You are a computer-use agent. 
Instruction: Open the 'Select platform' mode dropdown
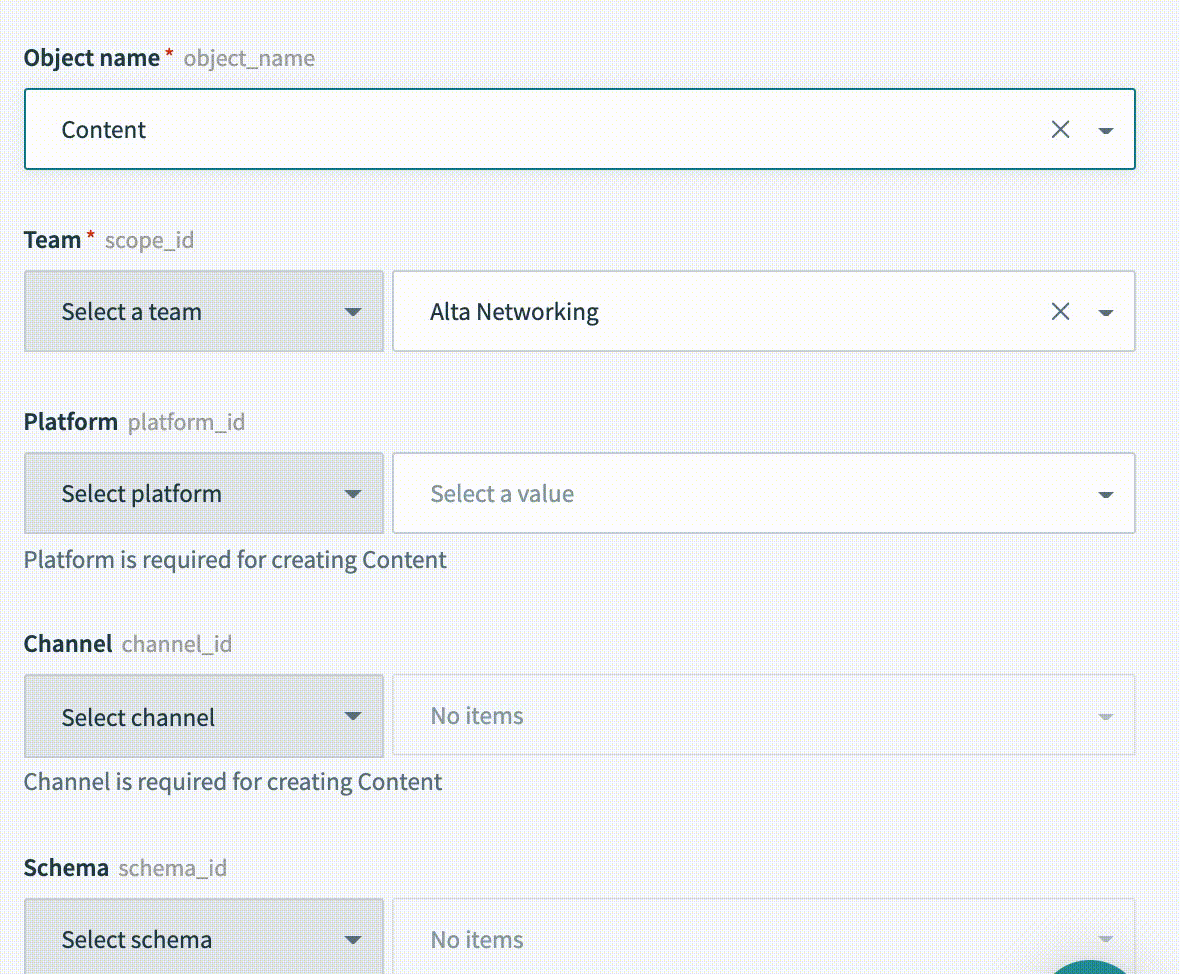tap(204, 494)
